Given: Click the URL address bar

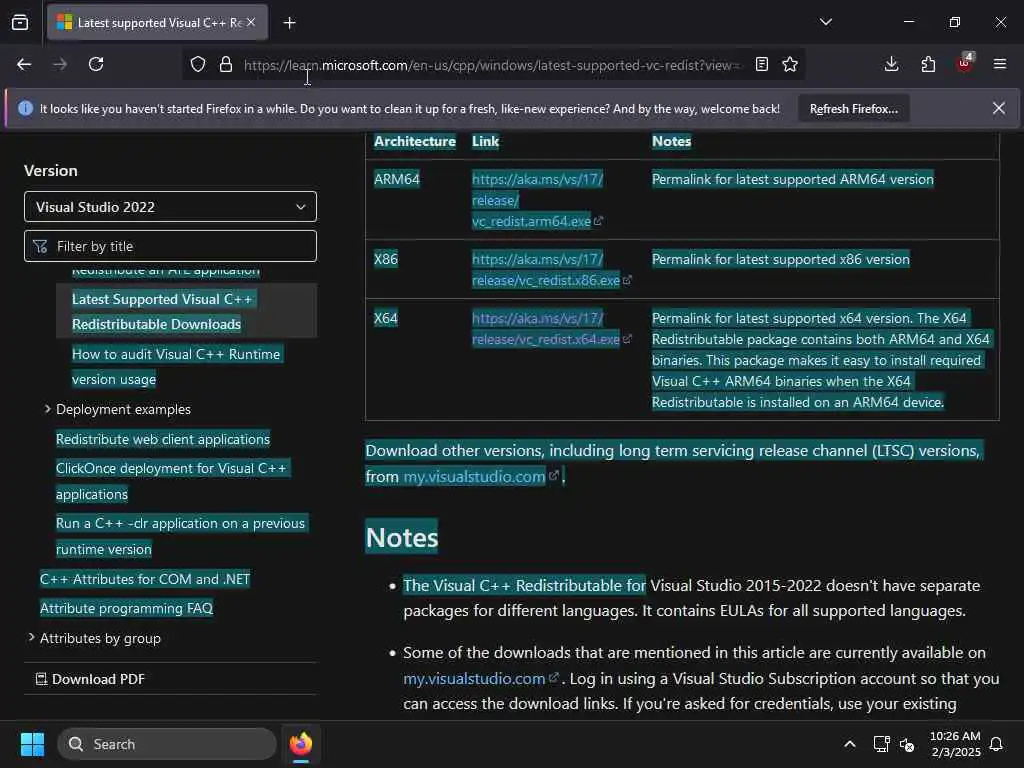Looking at the screenshot, I should pyautogui.click(x=491, y=65).
